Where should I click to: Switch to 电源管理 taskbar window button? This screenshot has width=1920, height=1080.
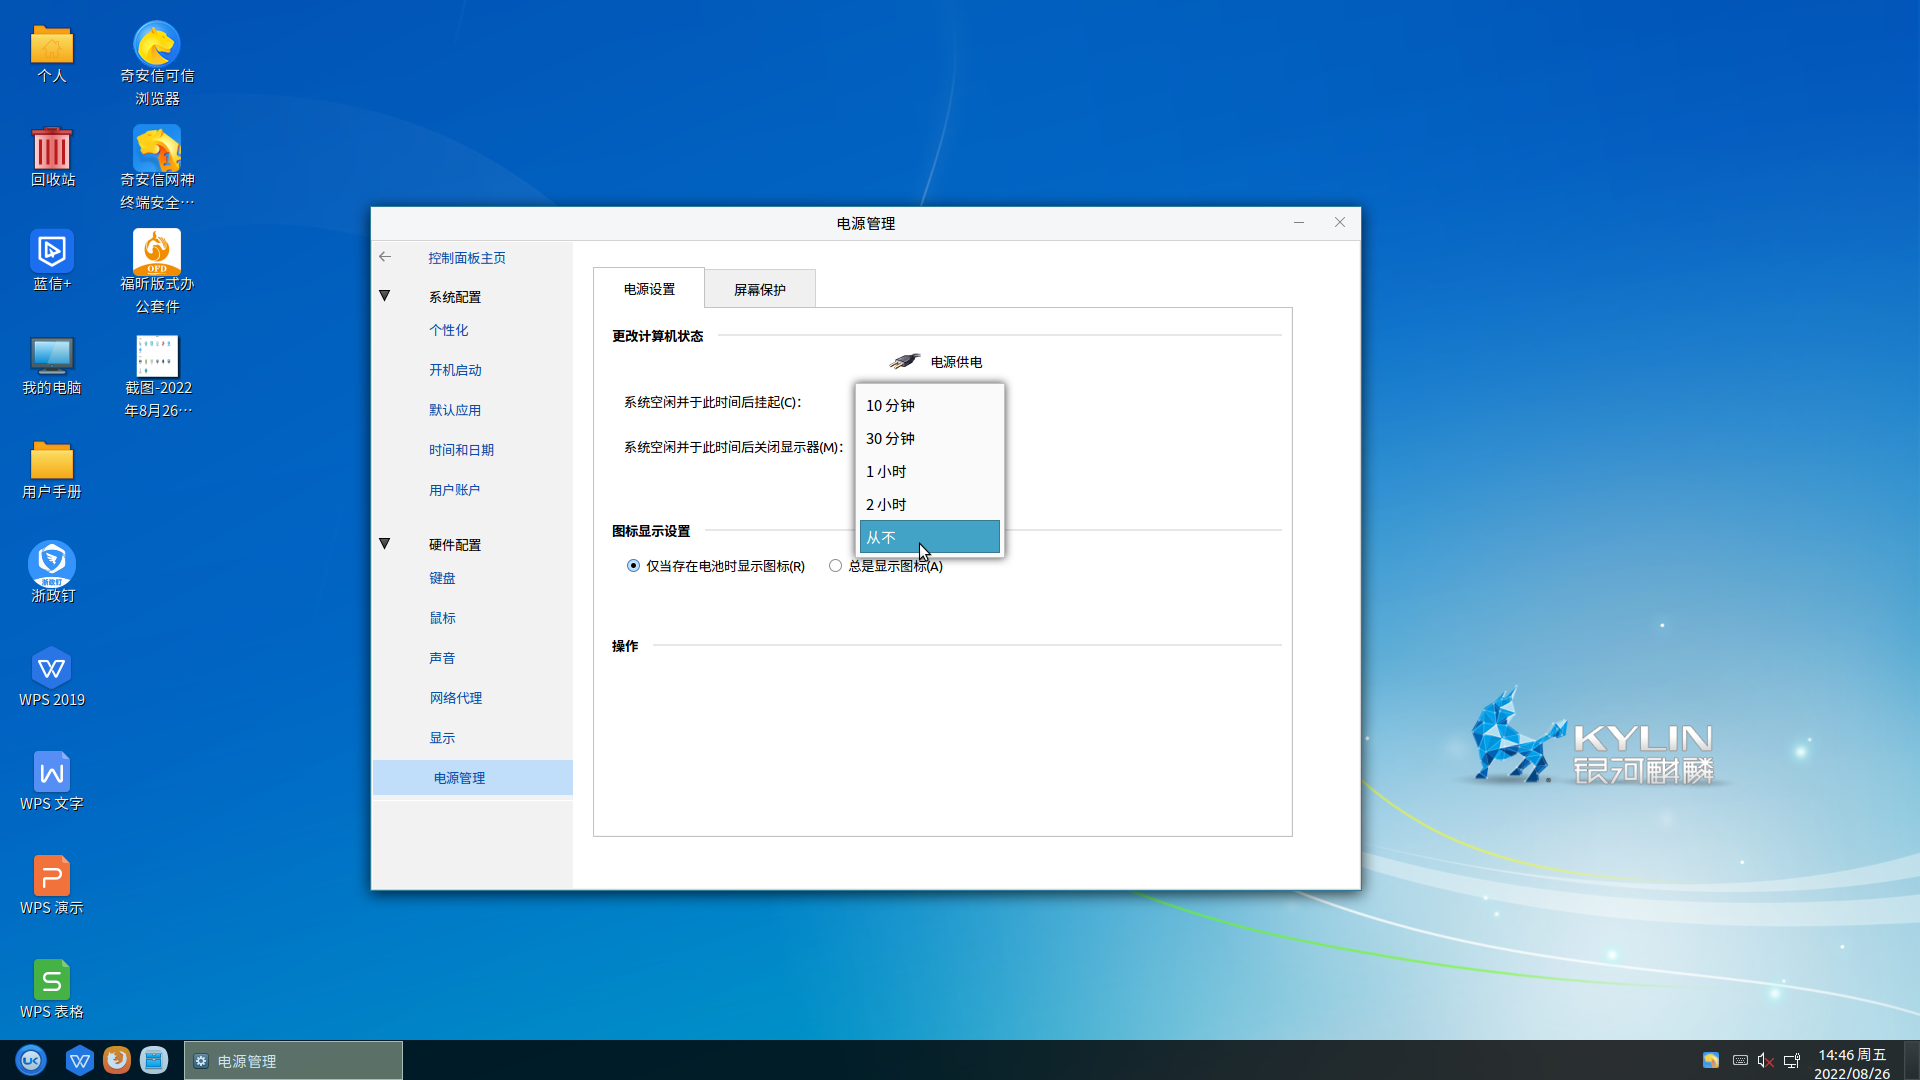click(293, 1061)
